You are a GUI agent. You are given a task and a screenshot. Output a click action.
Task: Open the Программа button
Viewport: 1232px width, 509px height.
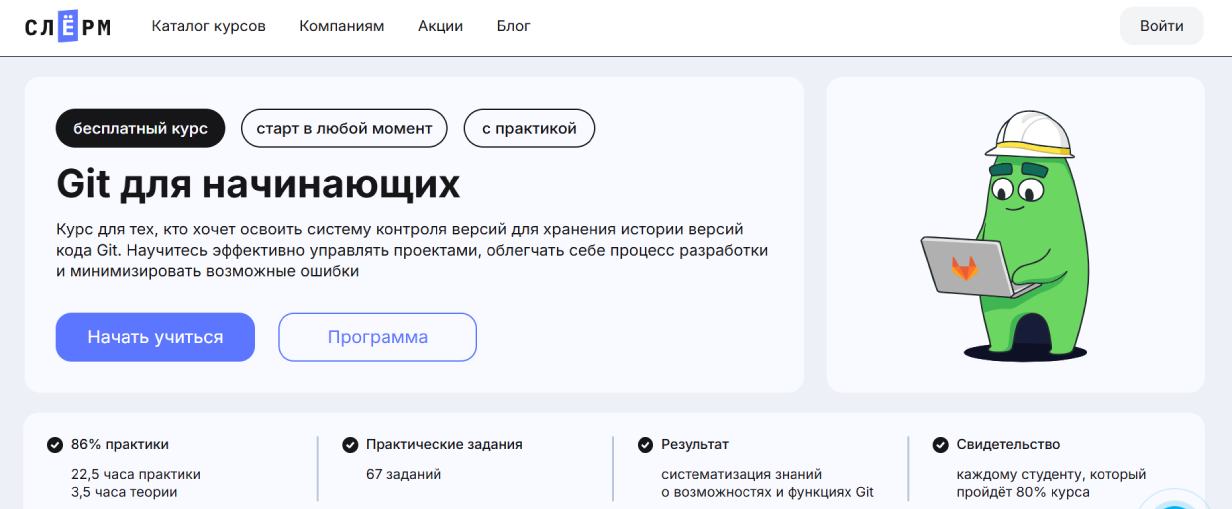[x=377, y=337]
